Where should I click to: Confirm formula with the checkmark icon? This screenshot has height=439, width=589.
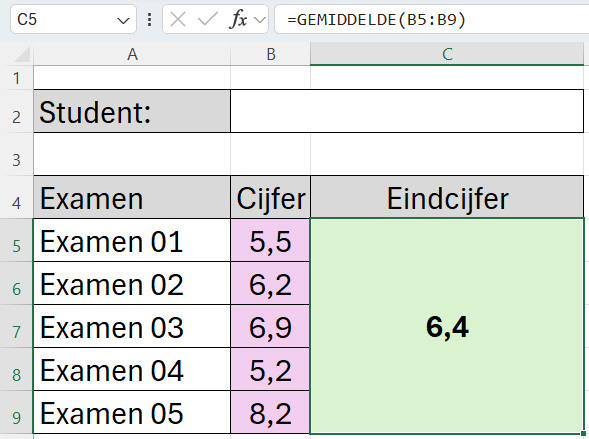click(x=208, y=19)
